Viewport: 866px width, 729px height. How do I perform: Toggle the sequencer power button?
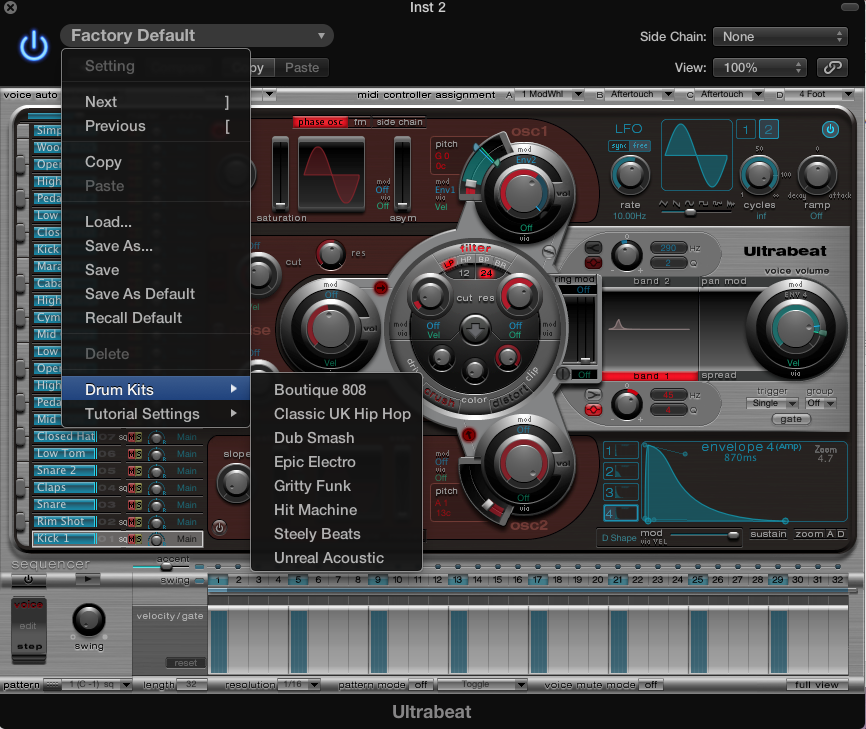tap(28, 579)
